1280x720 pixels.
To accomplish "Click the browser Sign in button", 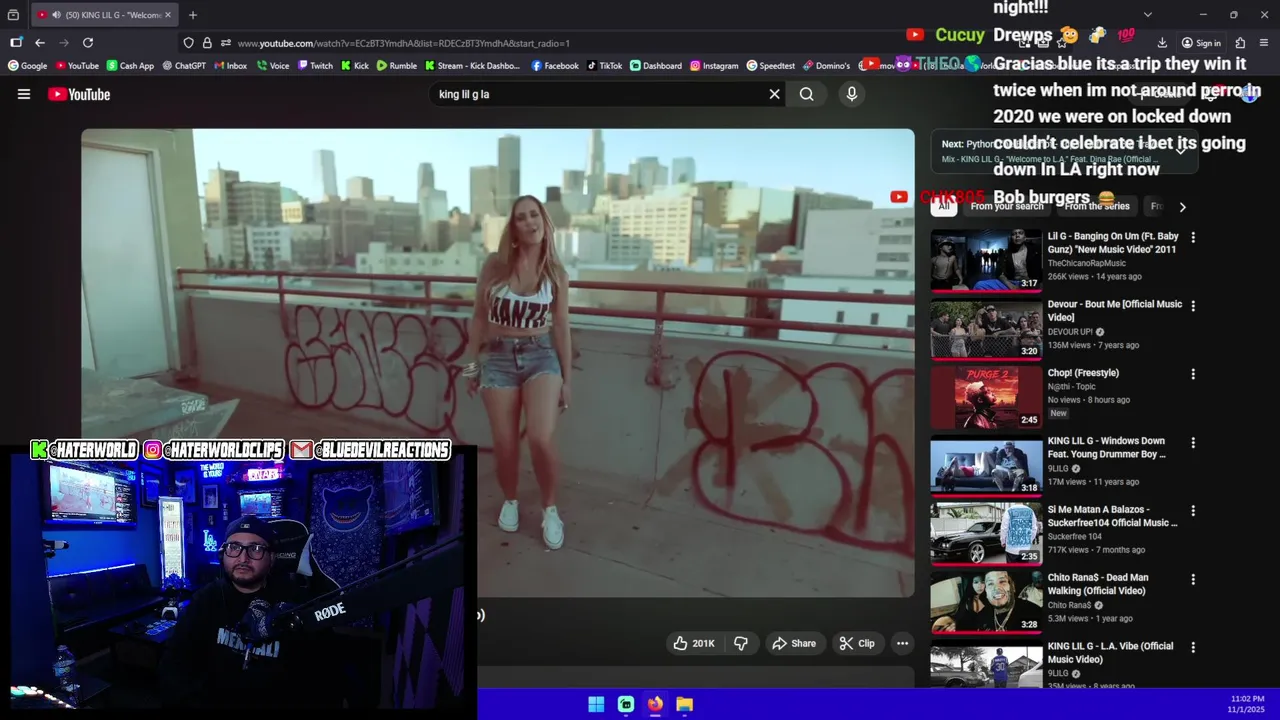I will tap(1201, 43).
